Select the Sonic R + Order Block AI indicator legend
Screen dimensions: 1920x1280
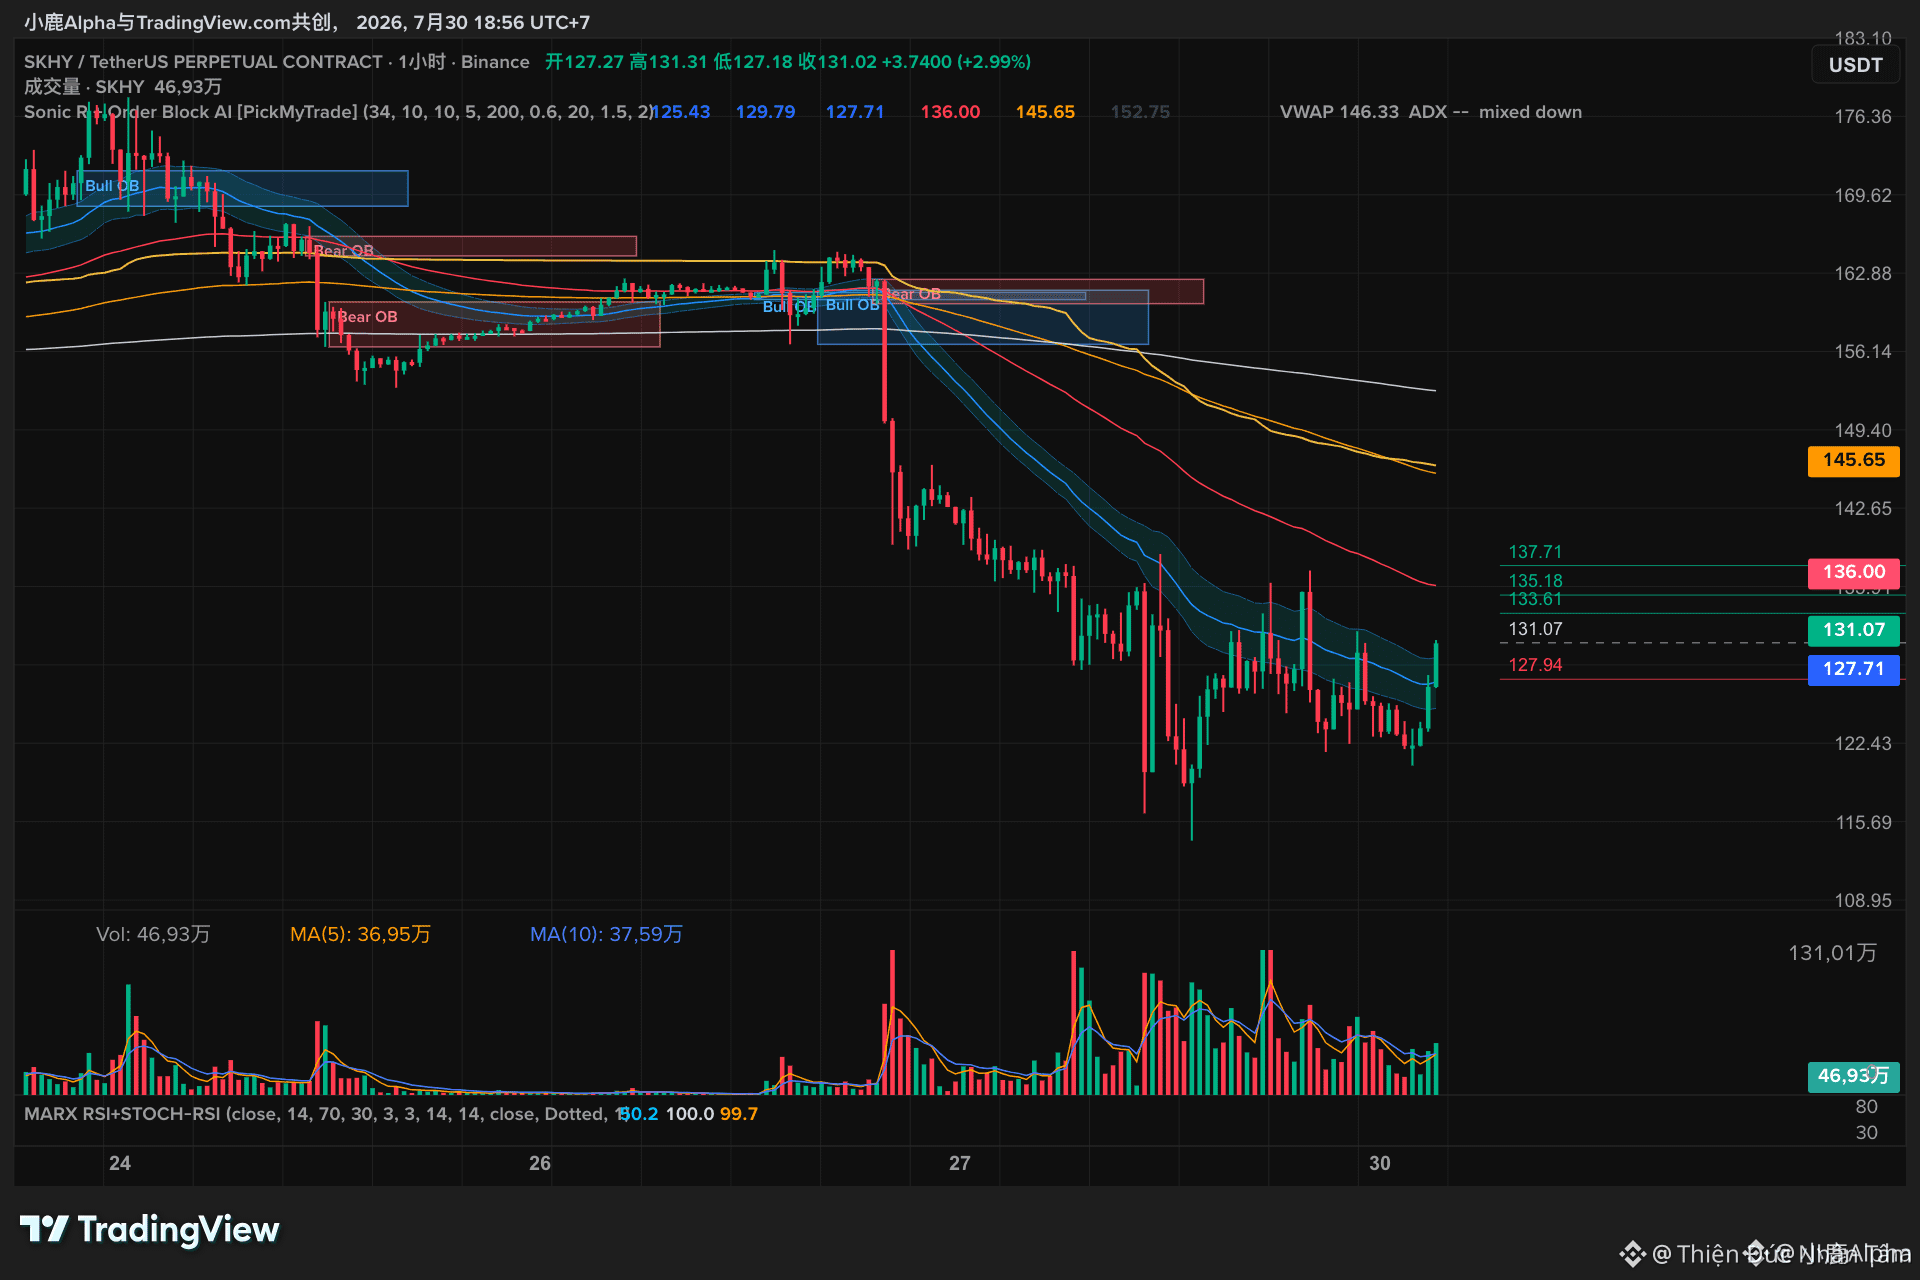pos(339,112)
